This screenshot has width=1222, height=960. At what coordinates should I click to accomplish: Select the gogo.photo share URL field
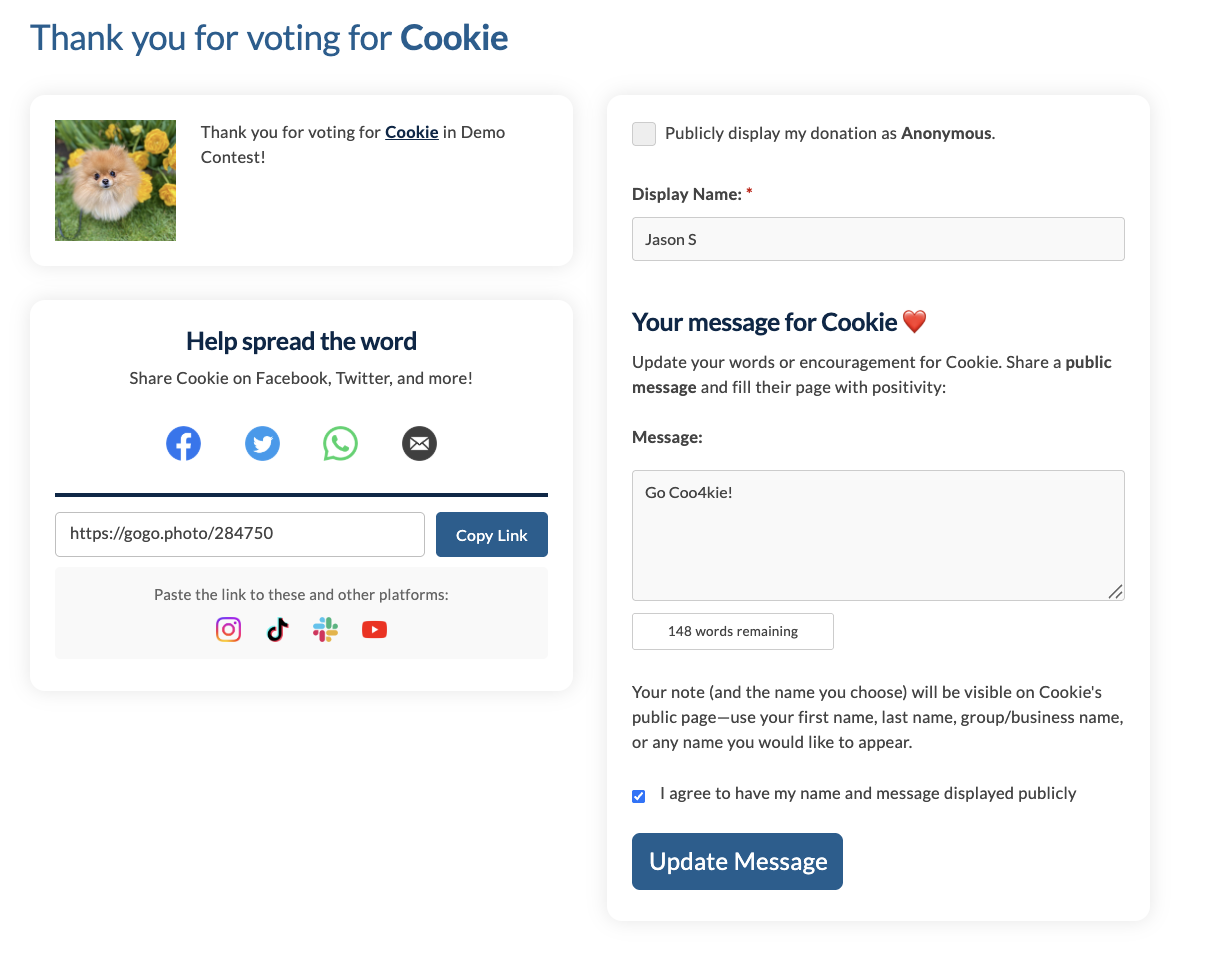point(240,534)
